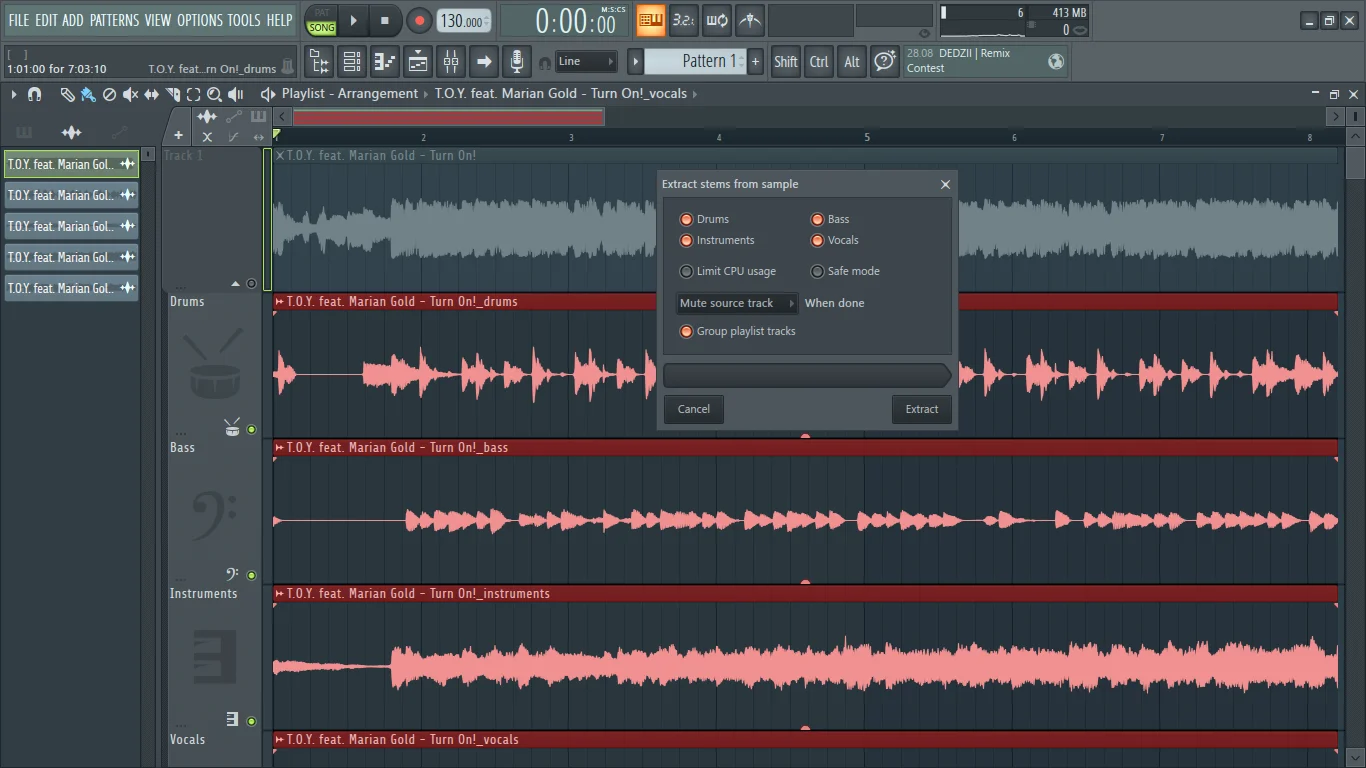The image size is (1366, 768).
Task: Open the Channel rack icon
Action: (x=352, y=62)
